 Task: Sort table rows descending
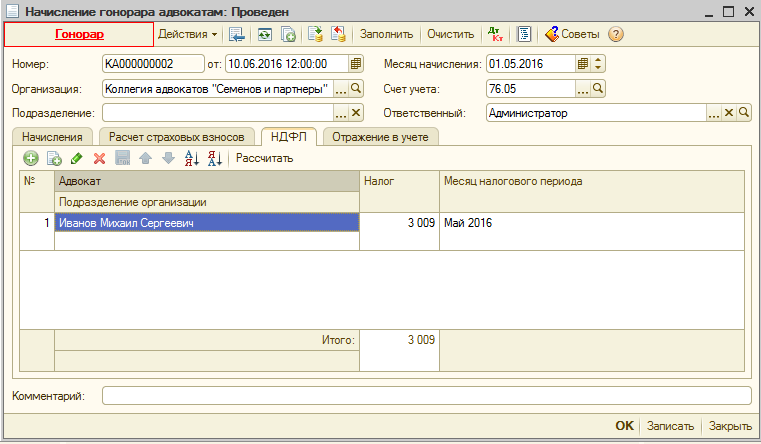coord(214,158)
